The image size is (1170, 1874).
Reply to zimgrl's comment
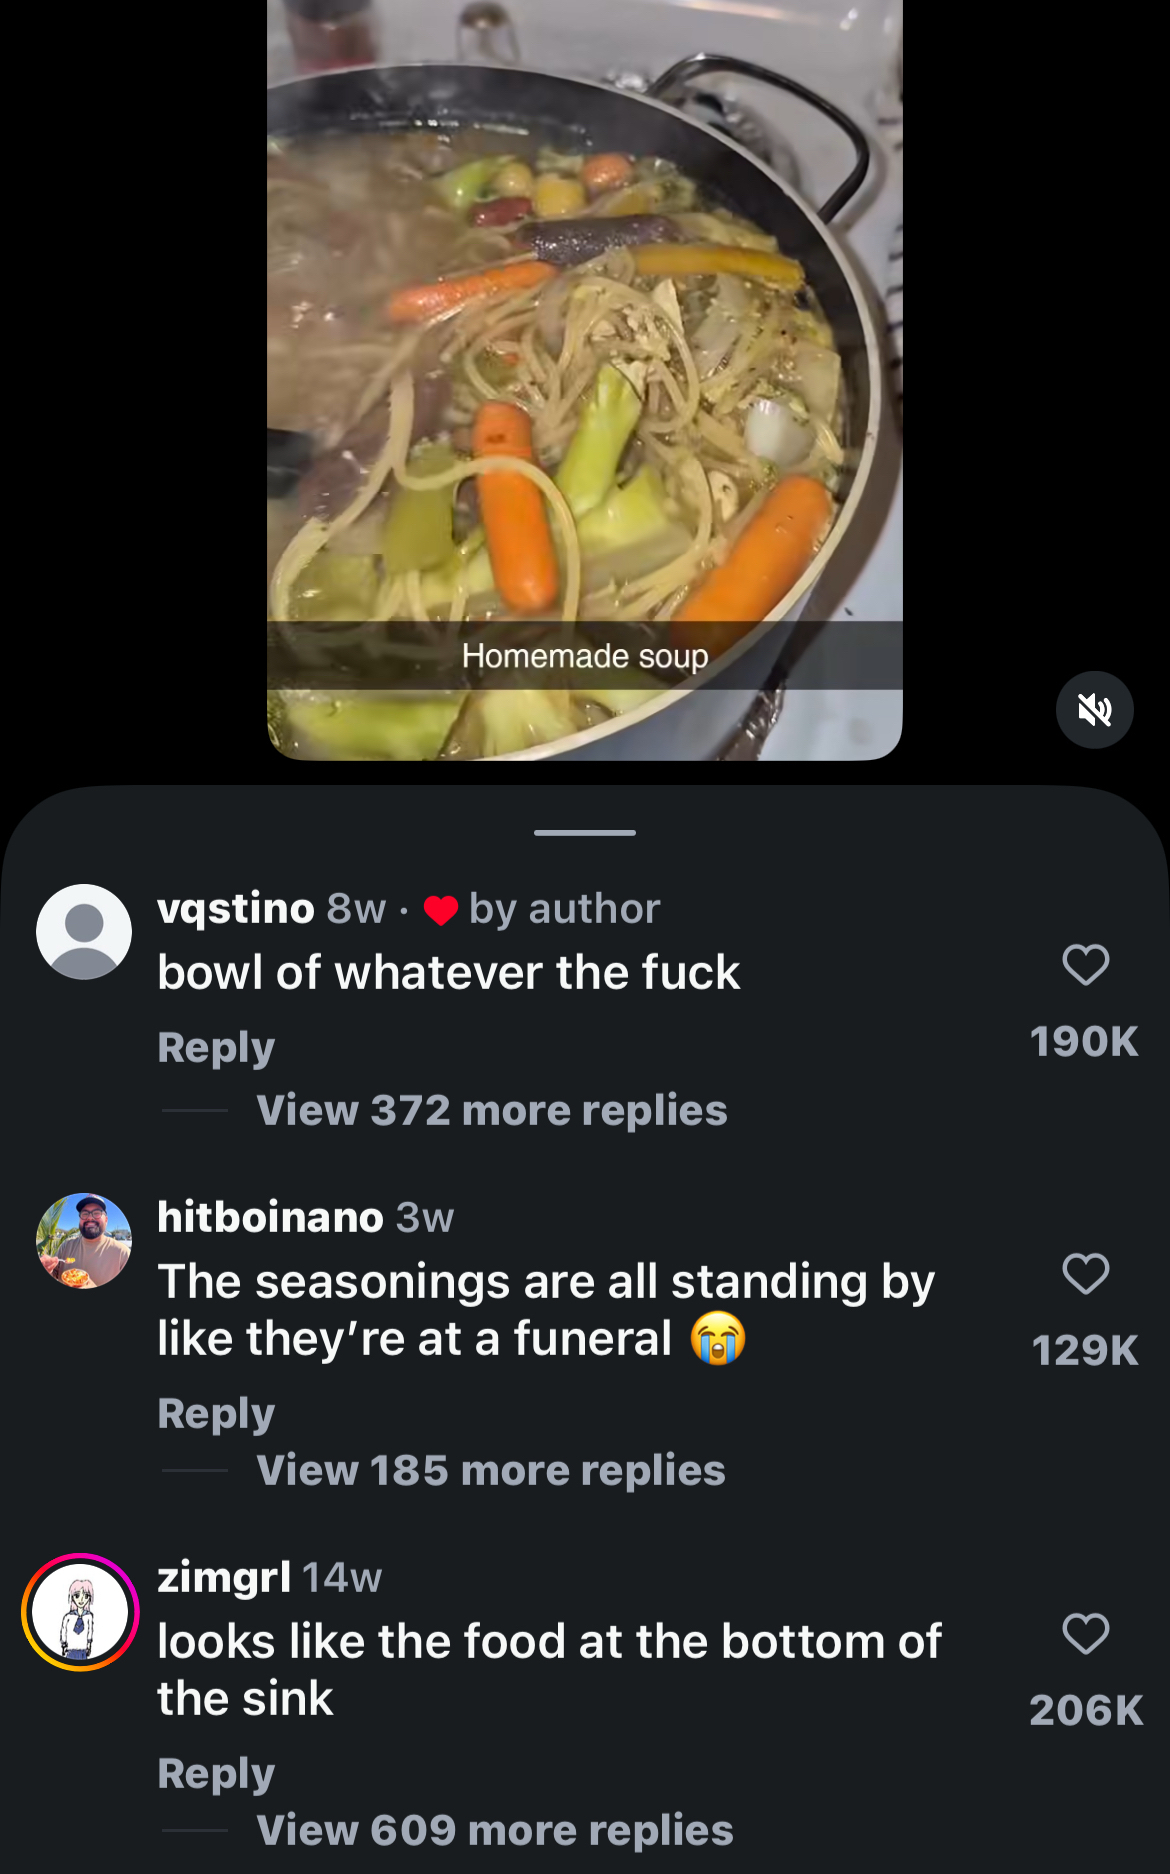click(216, 1773)
